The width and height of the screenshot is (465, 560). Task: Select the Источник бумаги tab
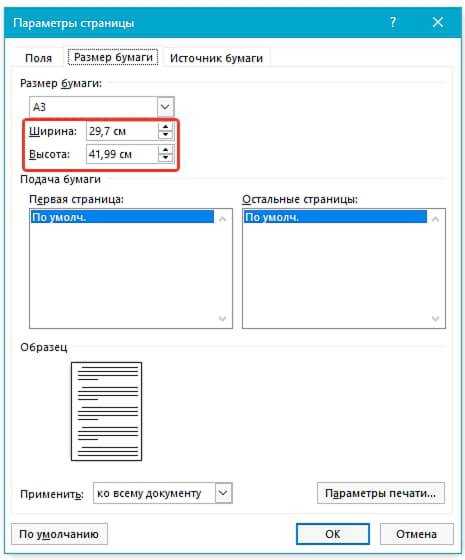[216, 58]
